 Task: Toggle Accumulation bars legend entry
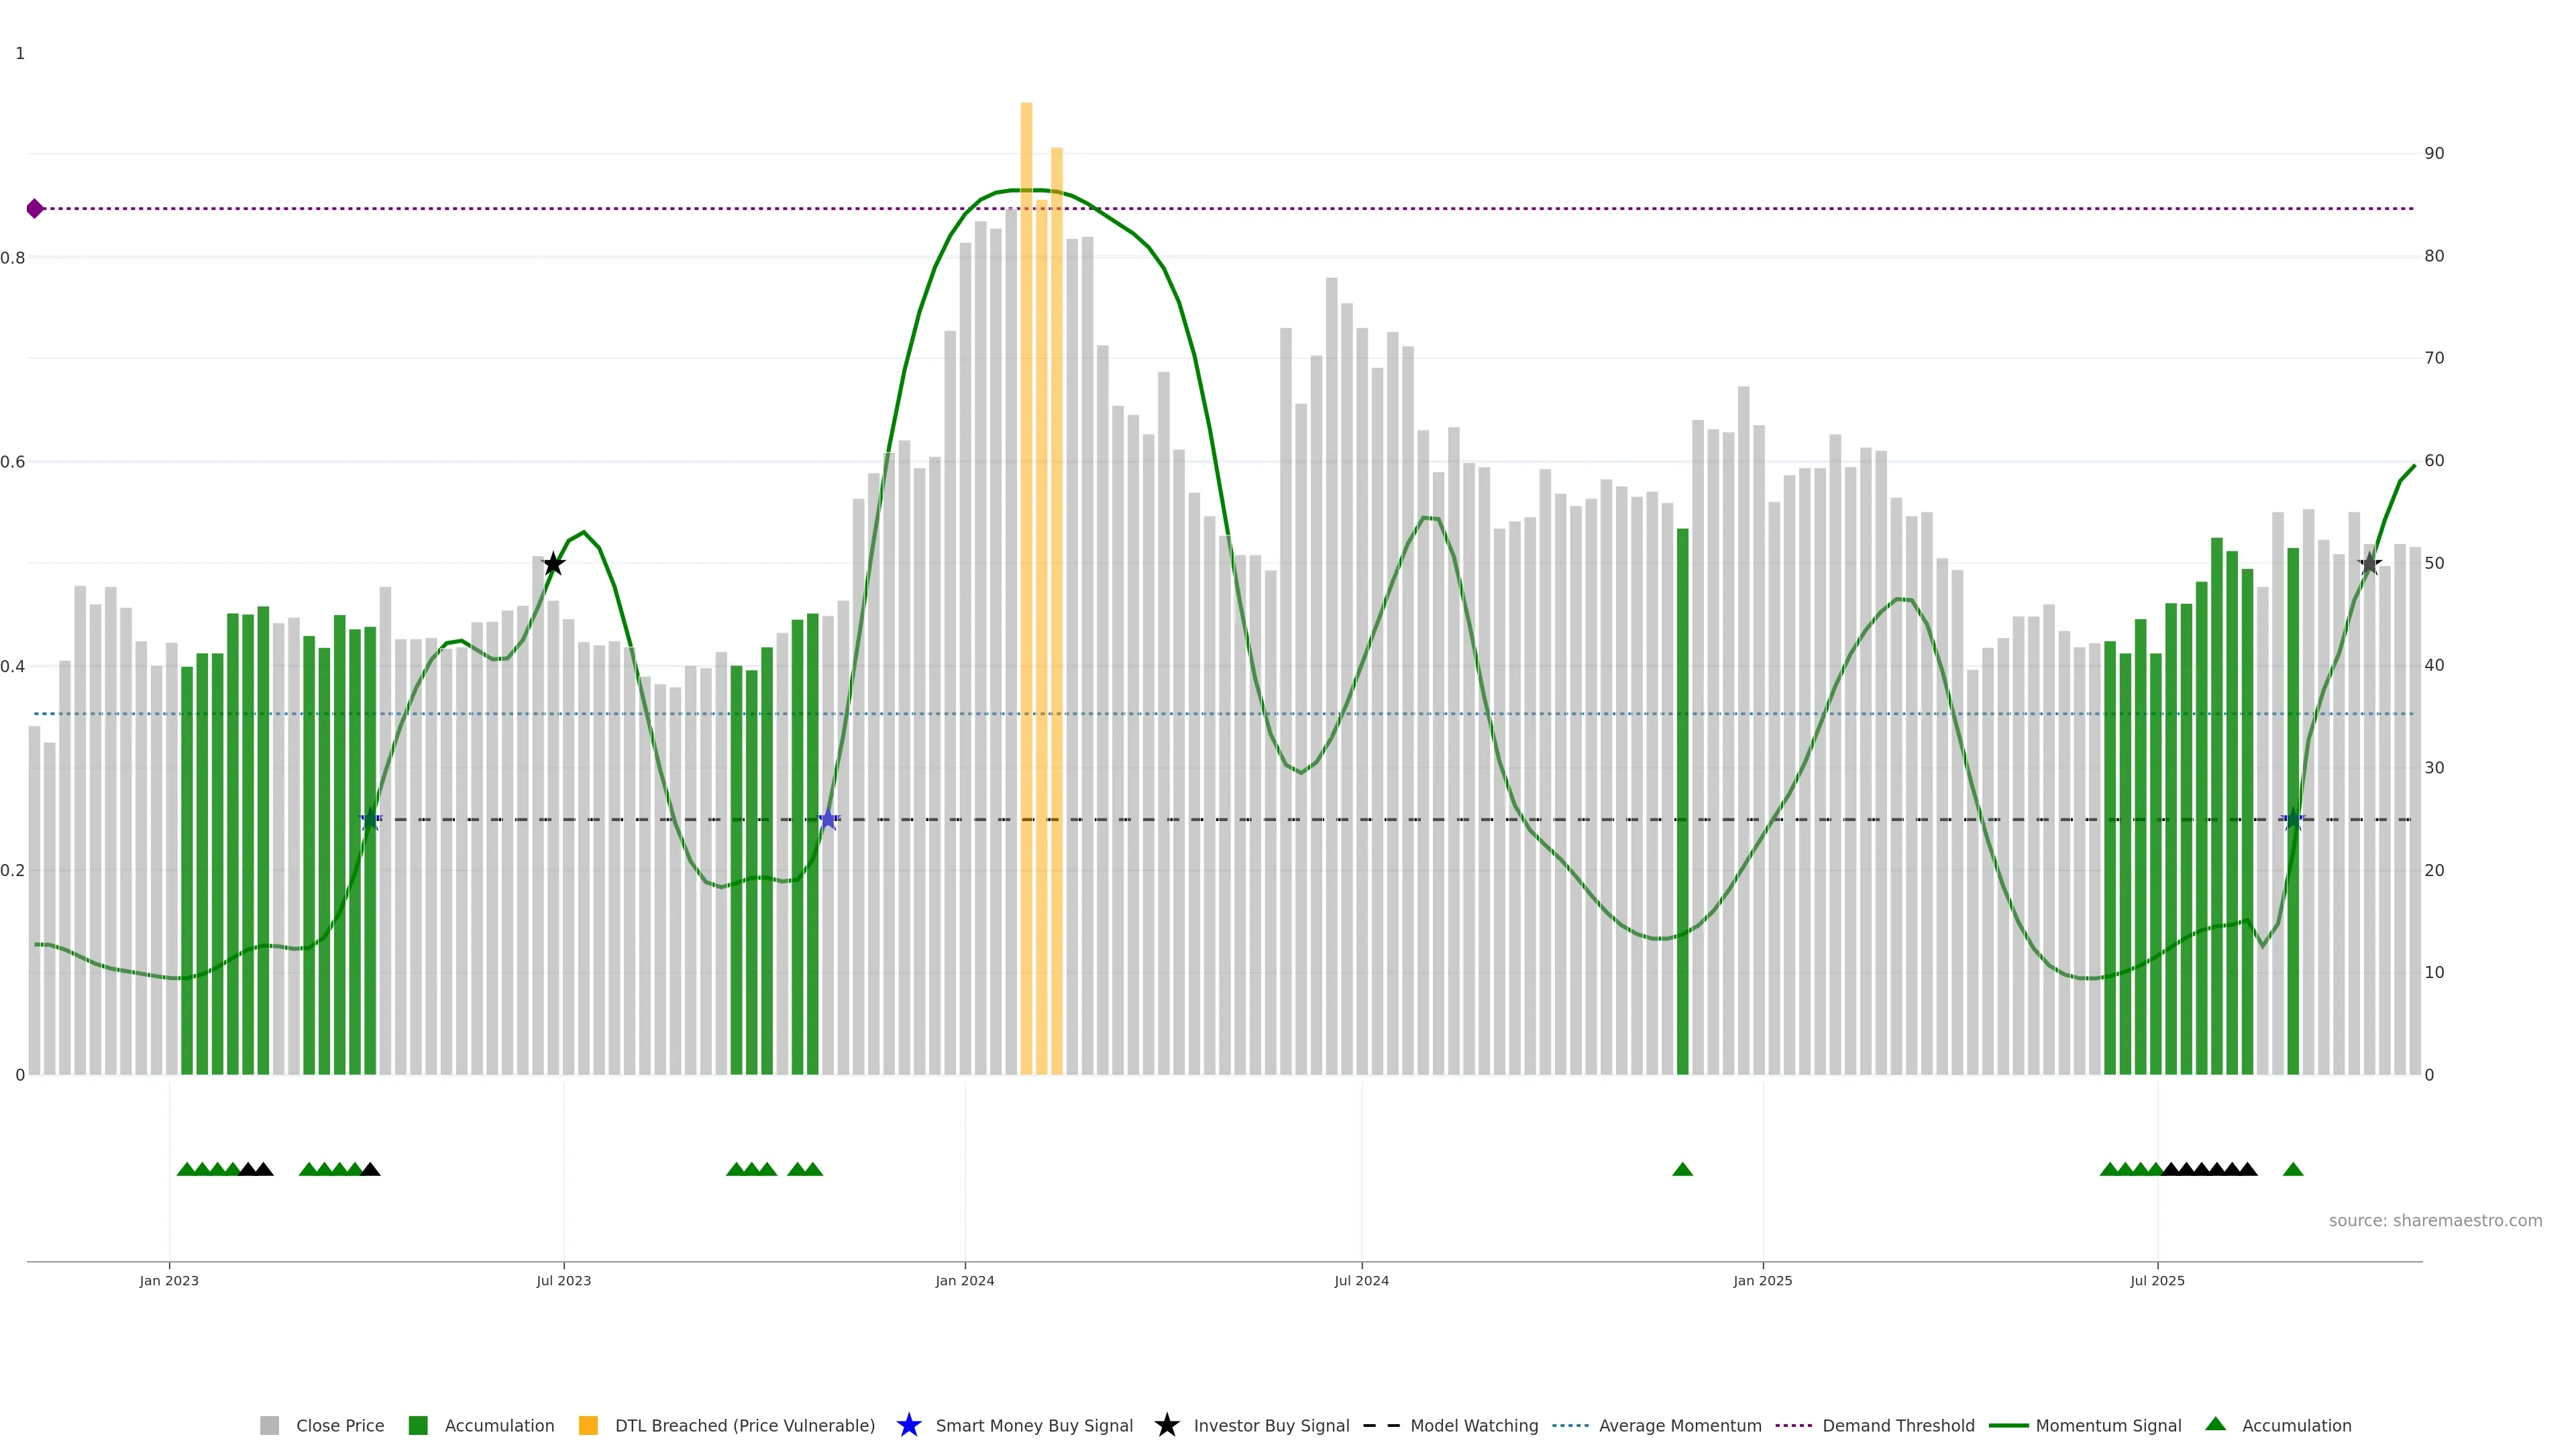pyautogui.click(x=498, y=1425)
